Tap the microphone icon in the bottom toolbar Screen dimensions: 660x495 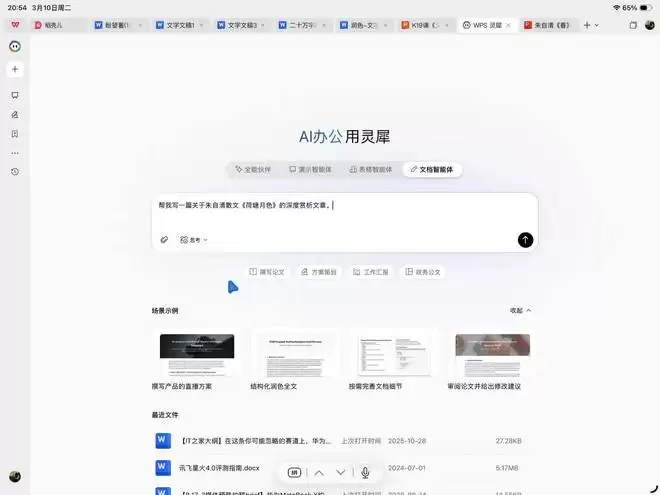click(366, 472)
